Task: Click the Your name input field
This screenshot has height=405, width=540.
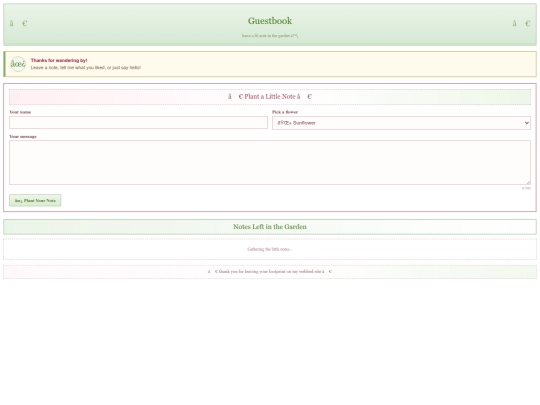Action: coord(138,123)
